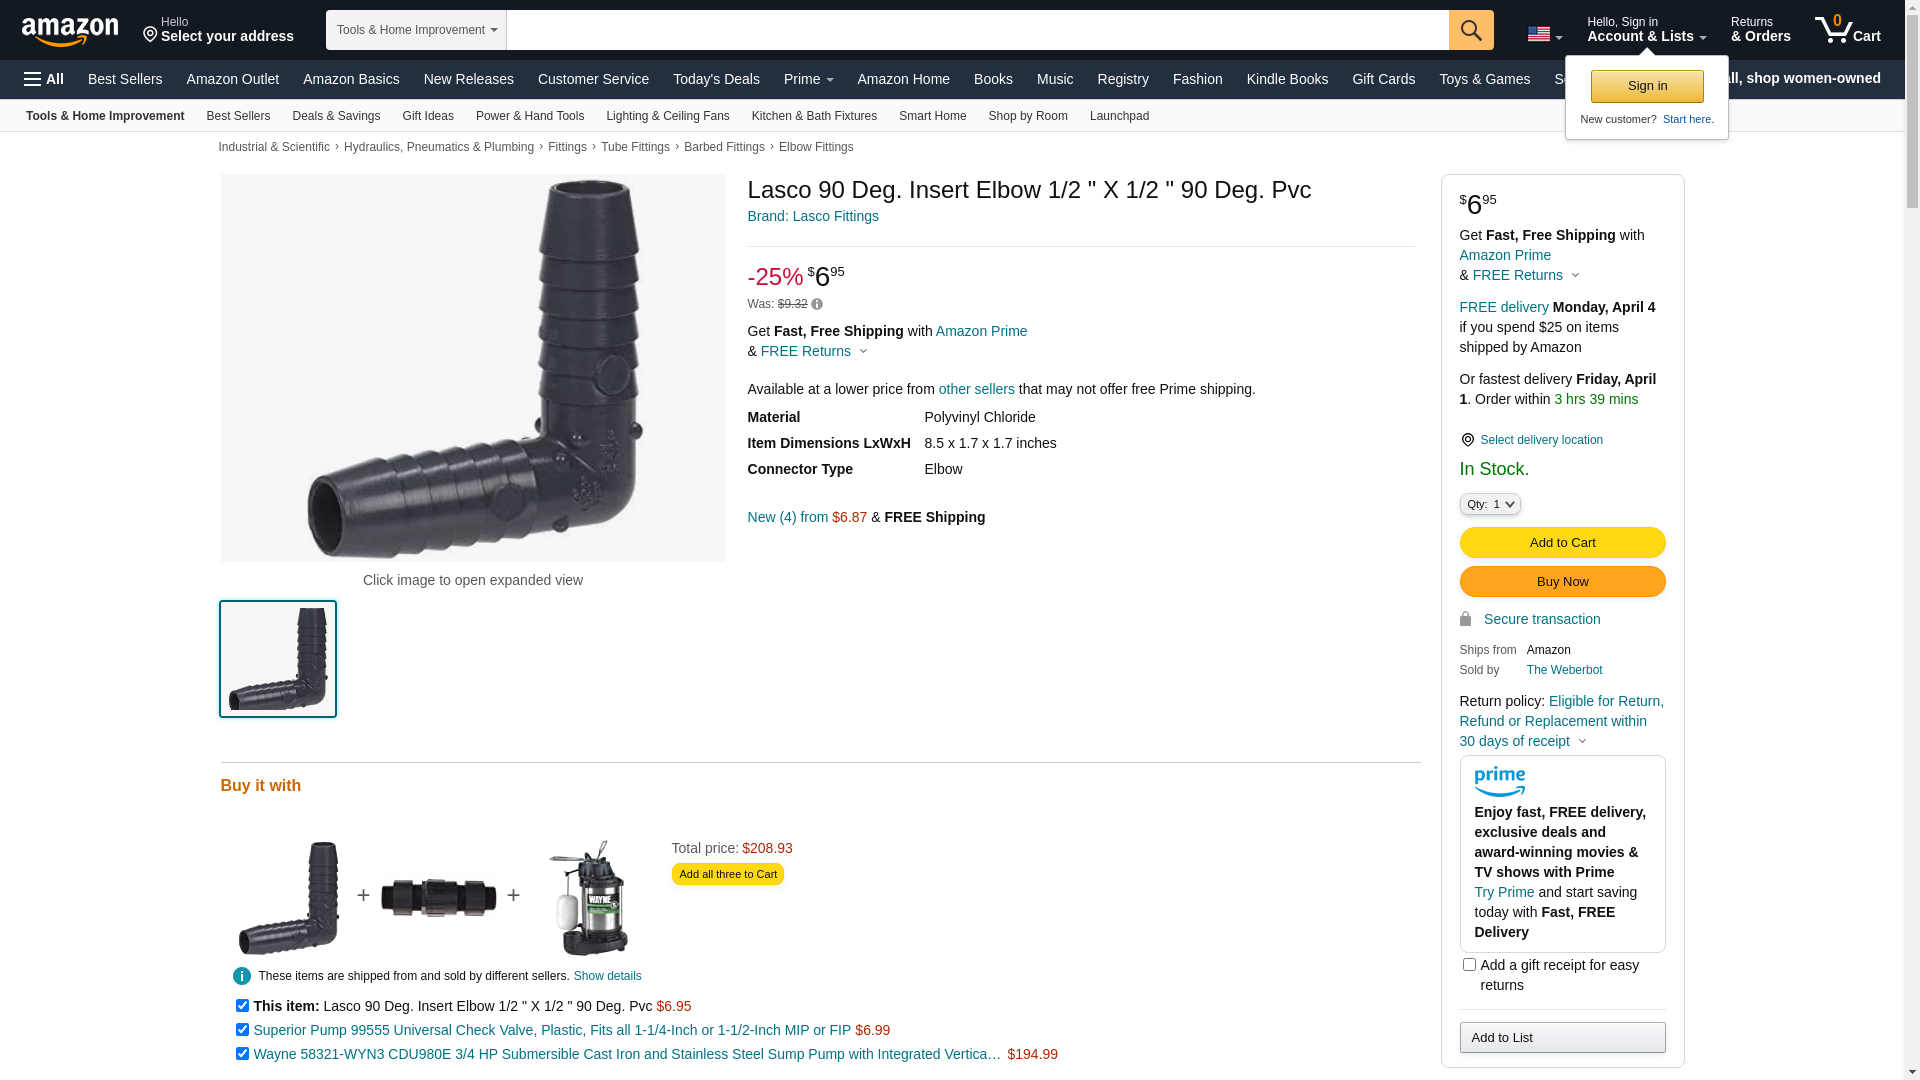Open the shopping cart icon
The image size is (1920, 1080).
pos(1846,30)
